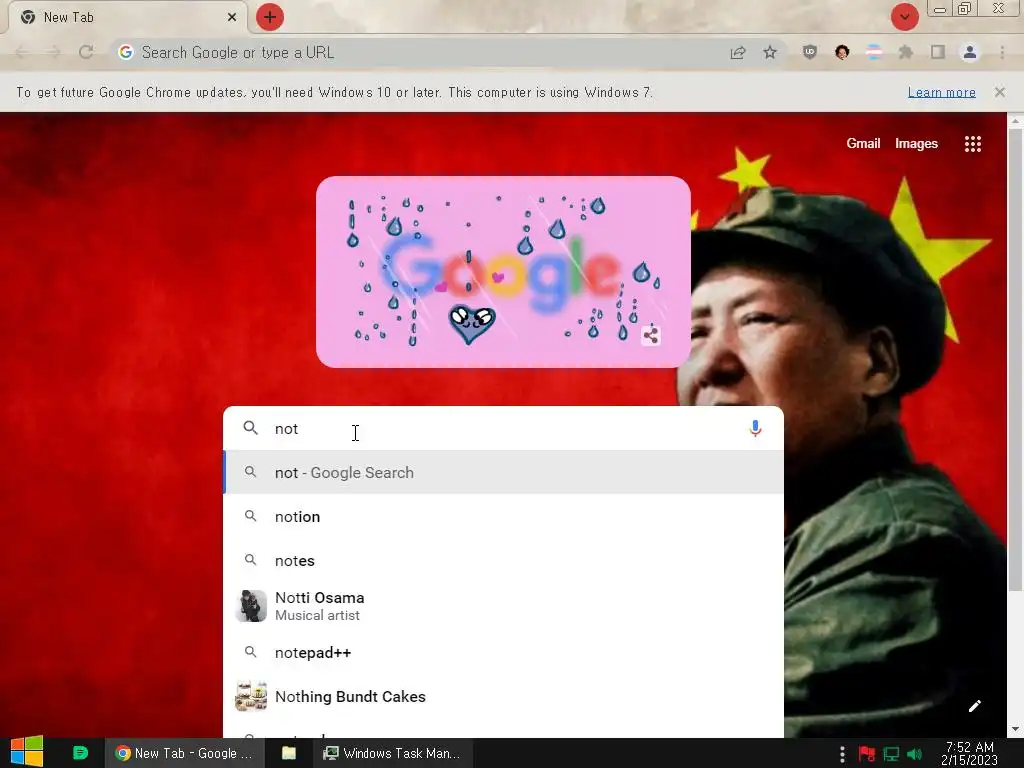Open the volume speaker tray icon
Screen dimensions: 1024x768
tap(914, 754)
